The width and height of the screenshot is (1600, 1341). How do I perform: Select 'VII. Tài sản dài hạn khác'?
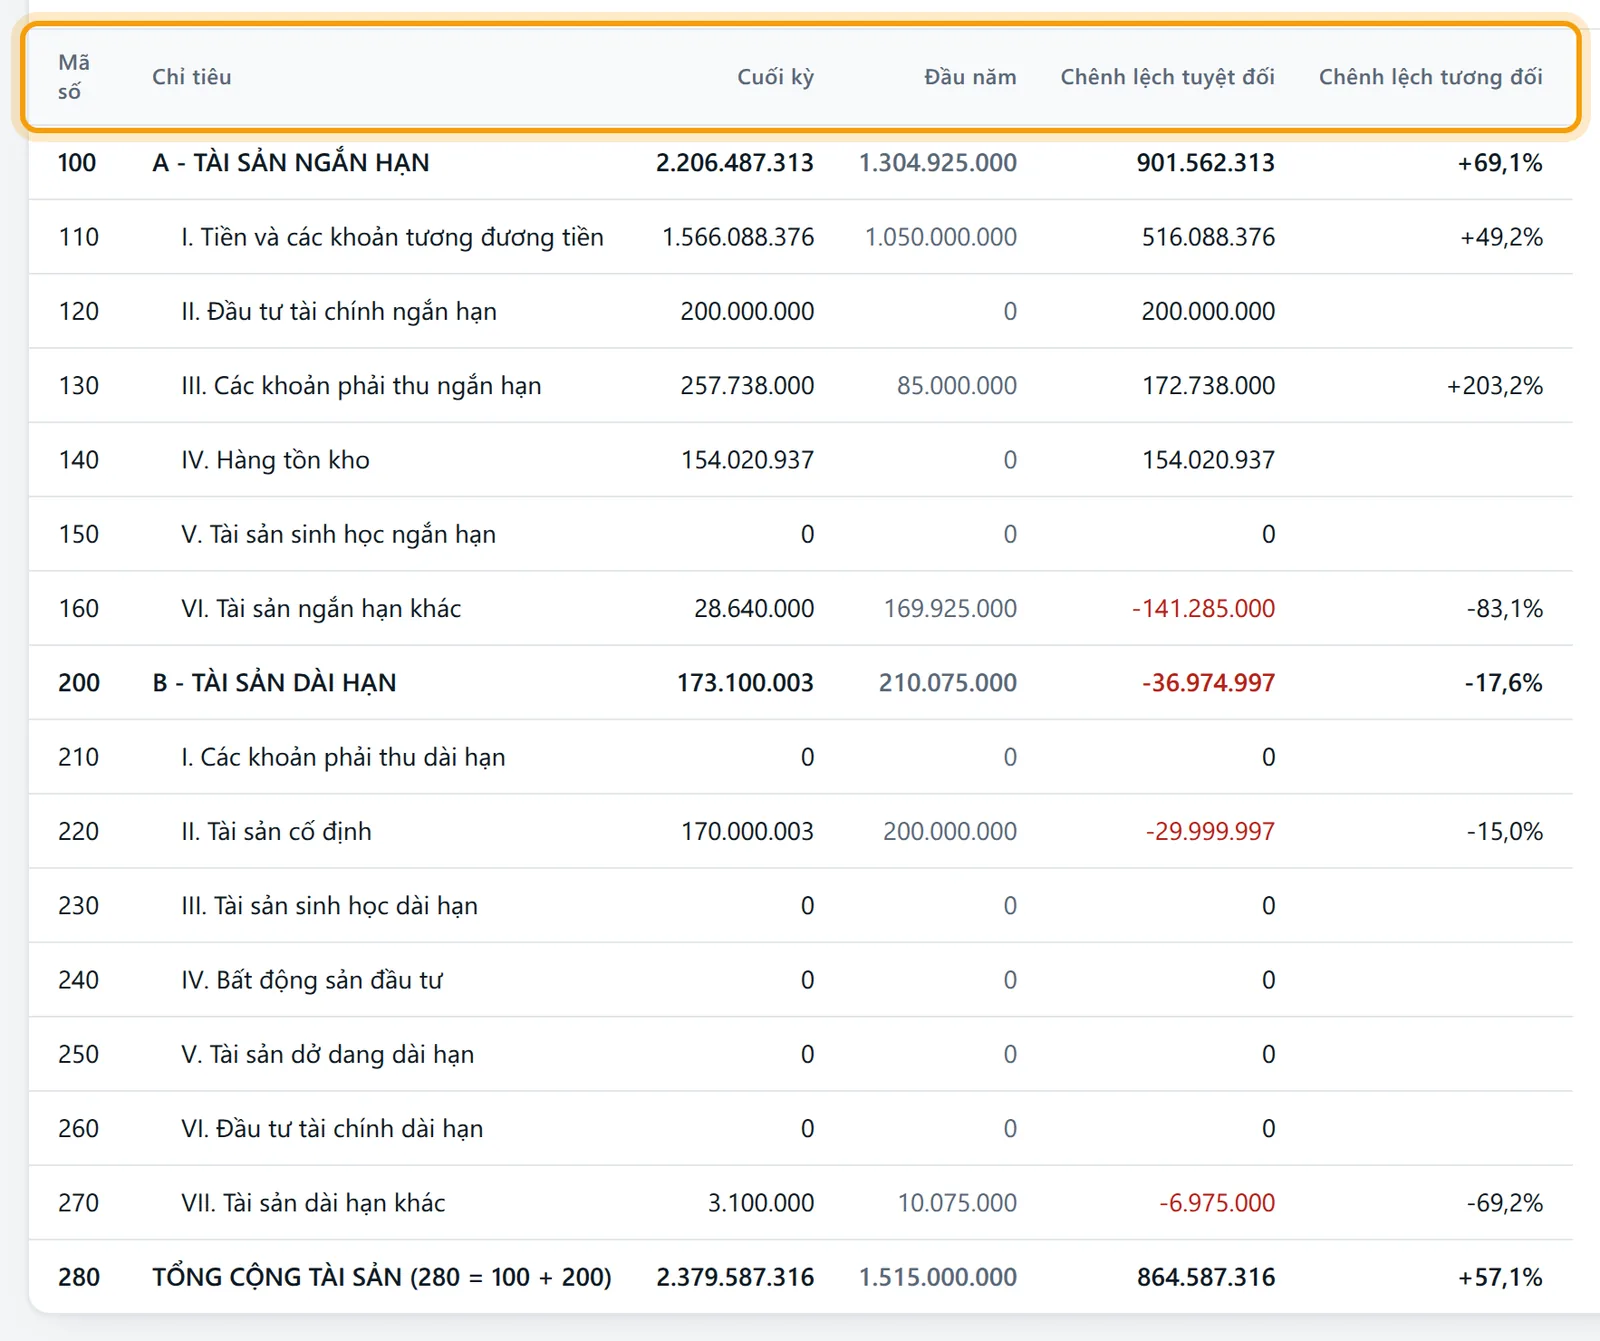(x=313, y=1203)
